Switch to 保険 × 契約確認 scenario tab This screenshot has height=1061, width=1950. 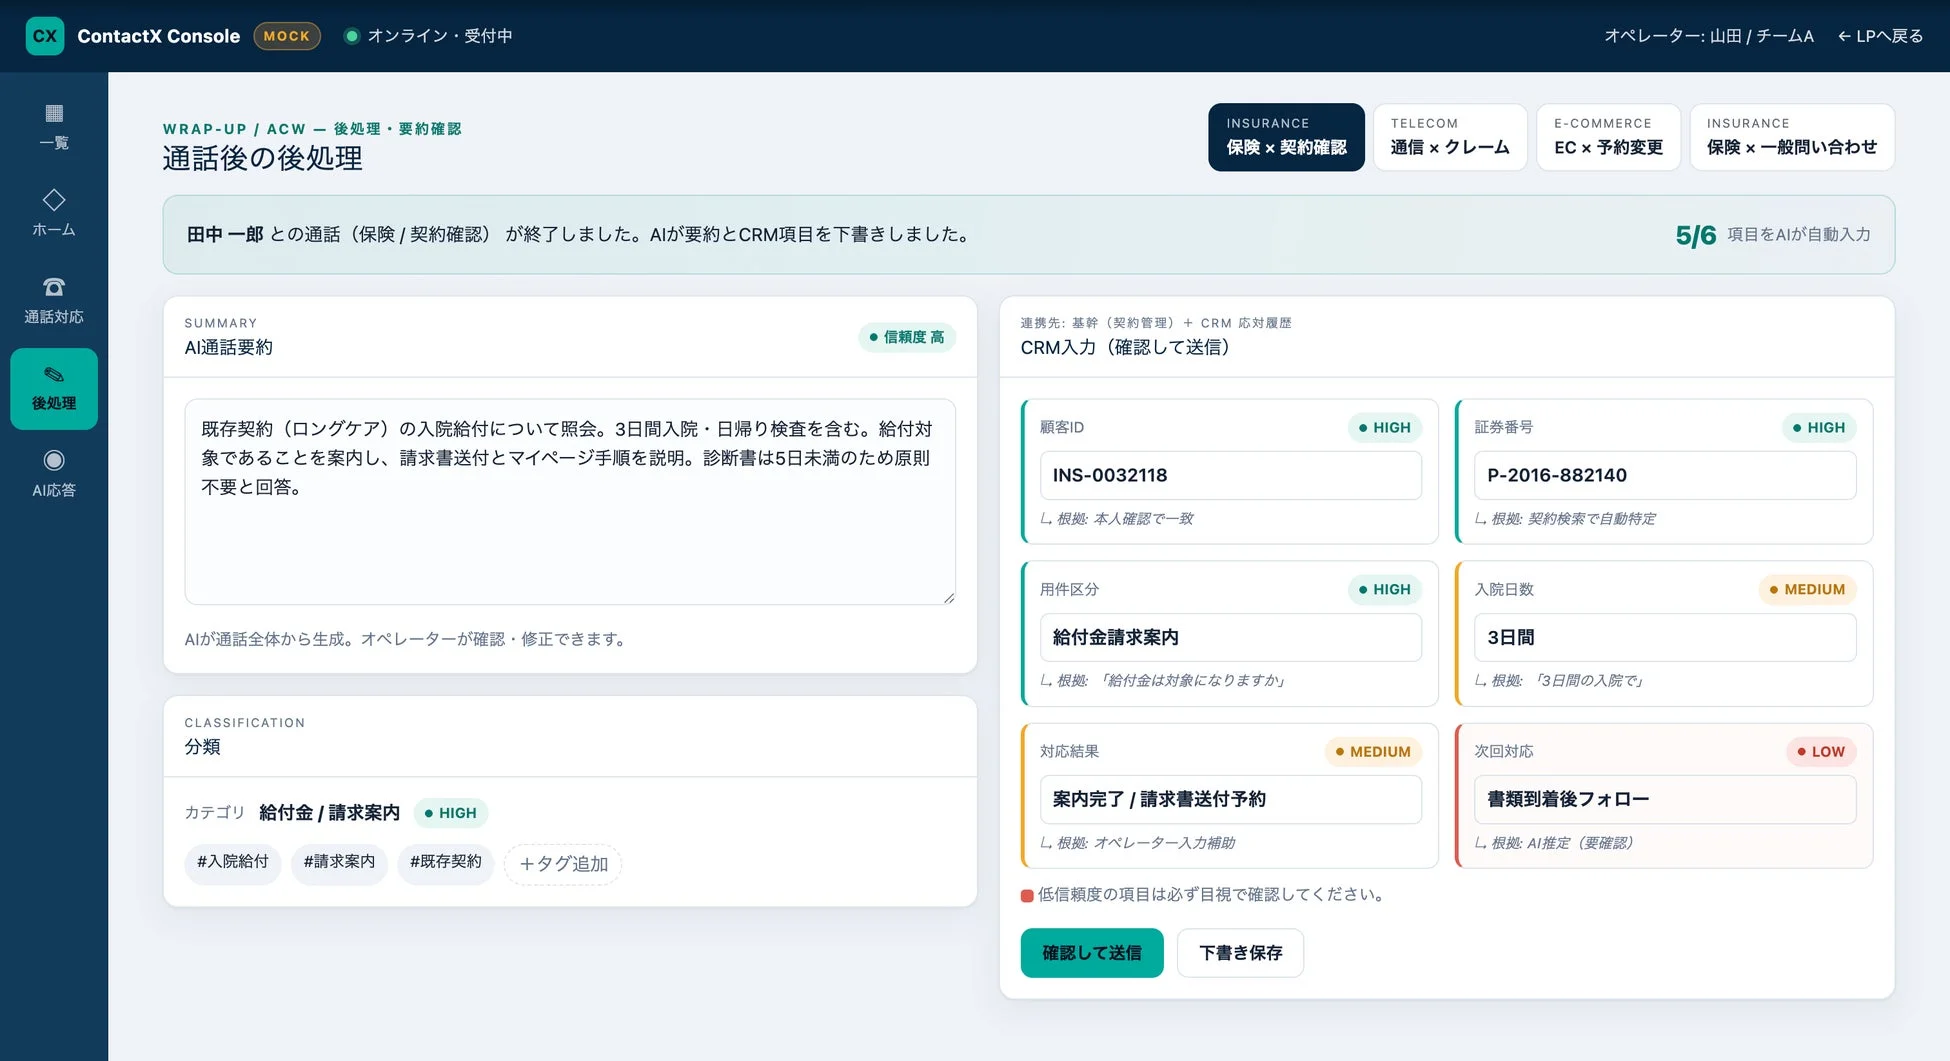[x=1286, y=137]
